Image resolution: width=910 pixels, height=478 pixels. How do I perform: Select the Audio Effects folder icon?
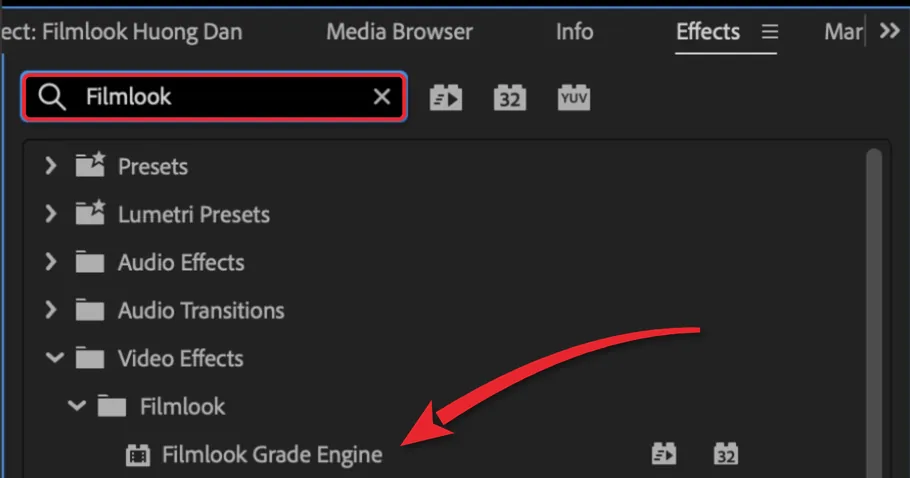90,262
